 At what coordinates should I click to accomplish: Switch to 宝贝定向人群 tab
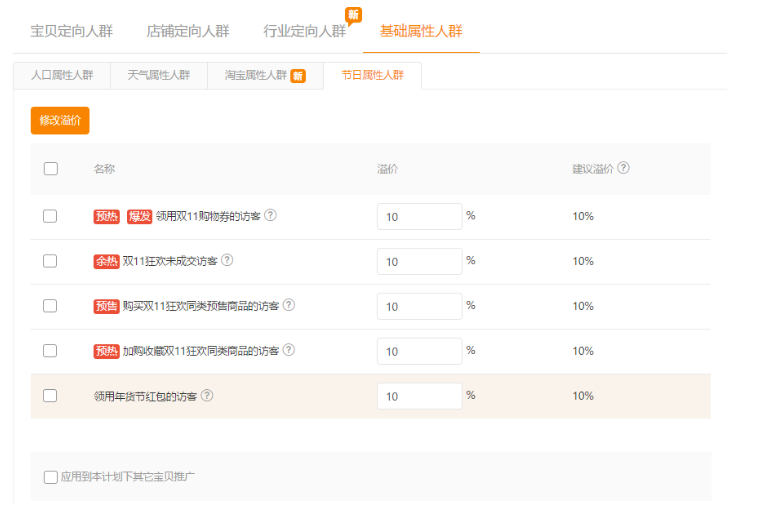click(x=72, y=31)
